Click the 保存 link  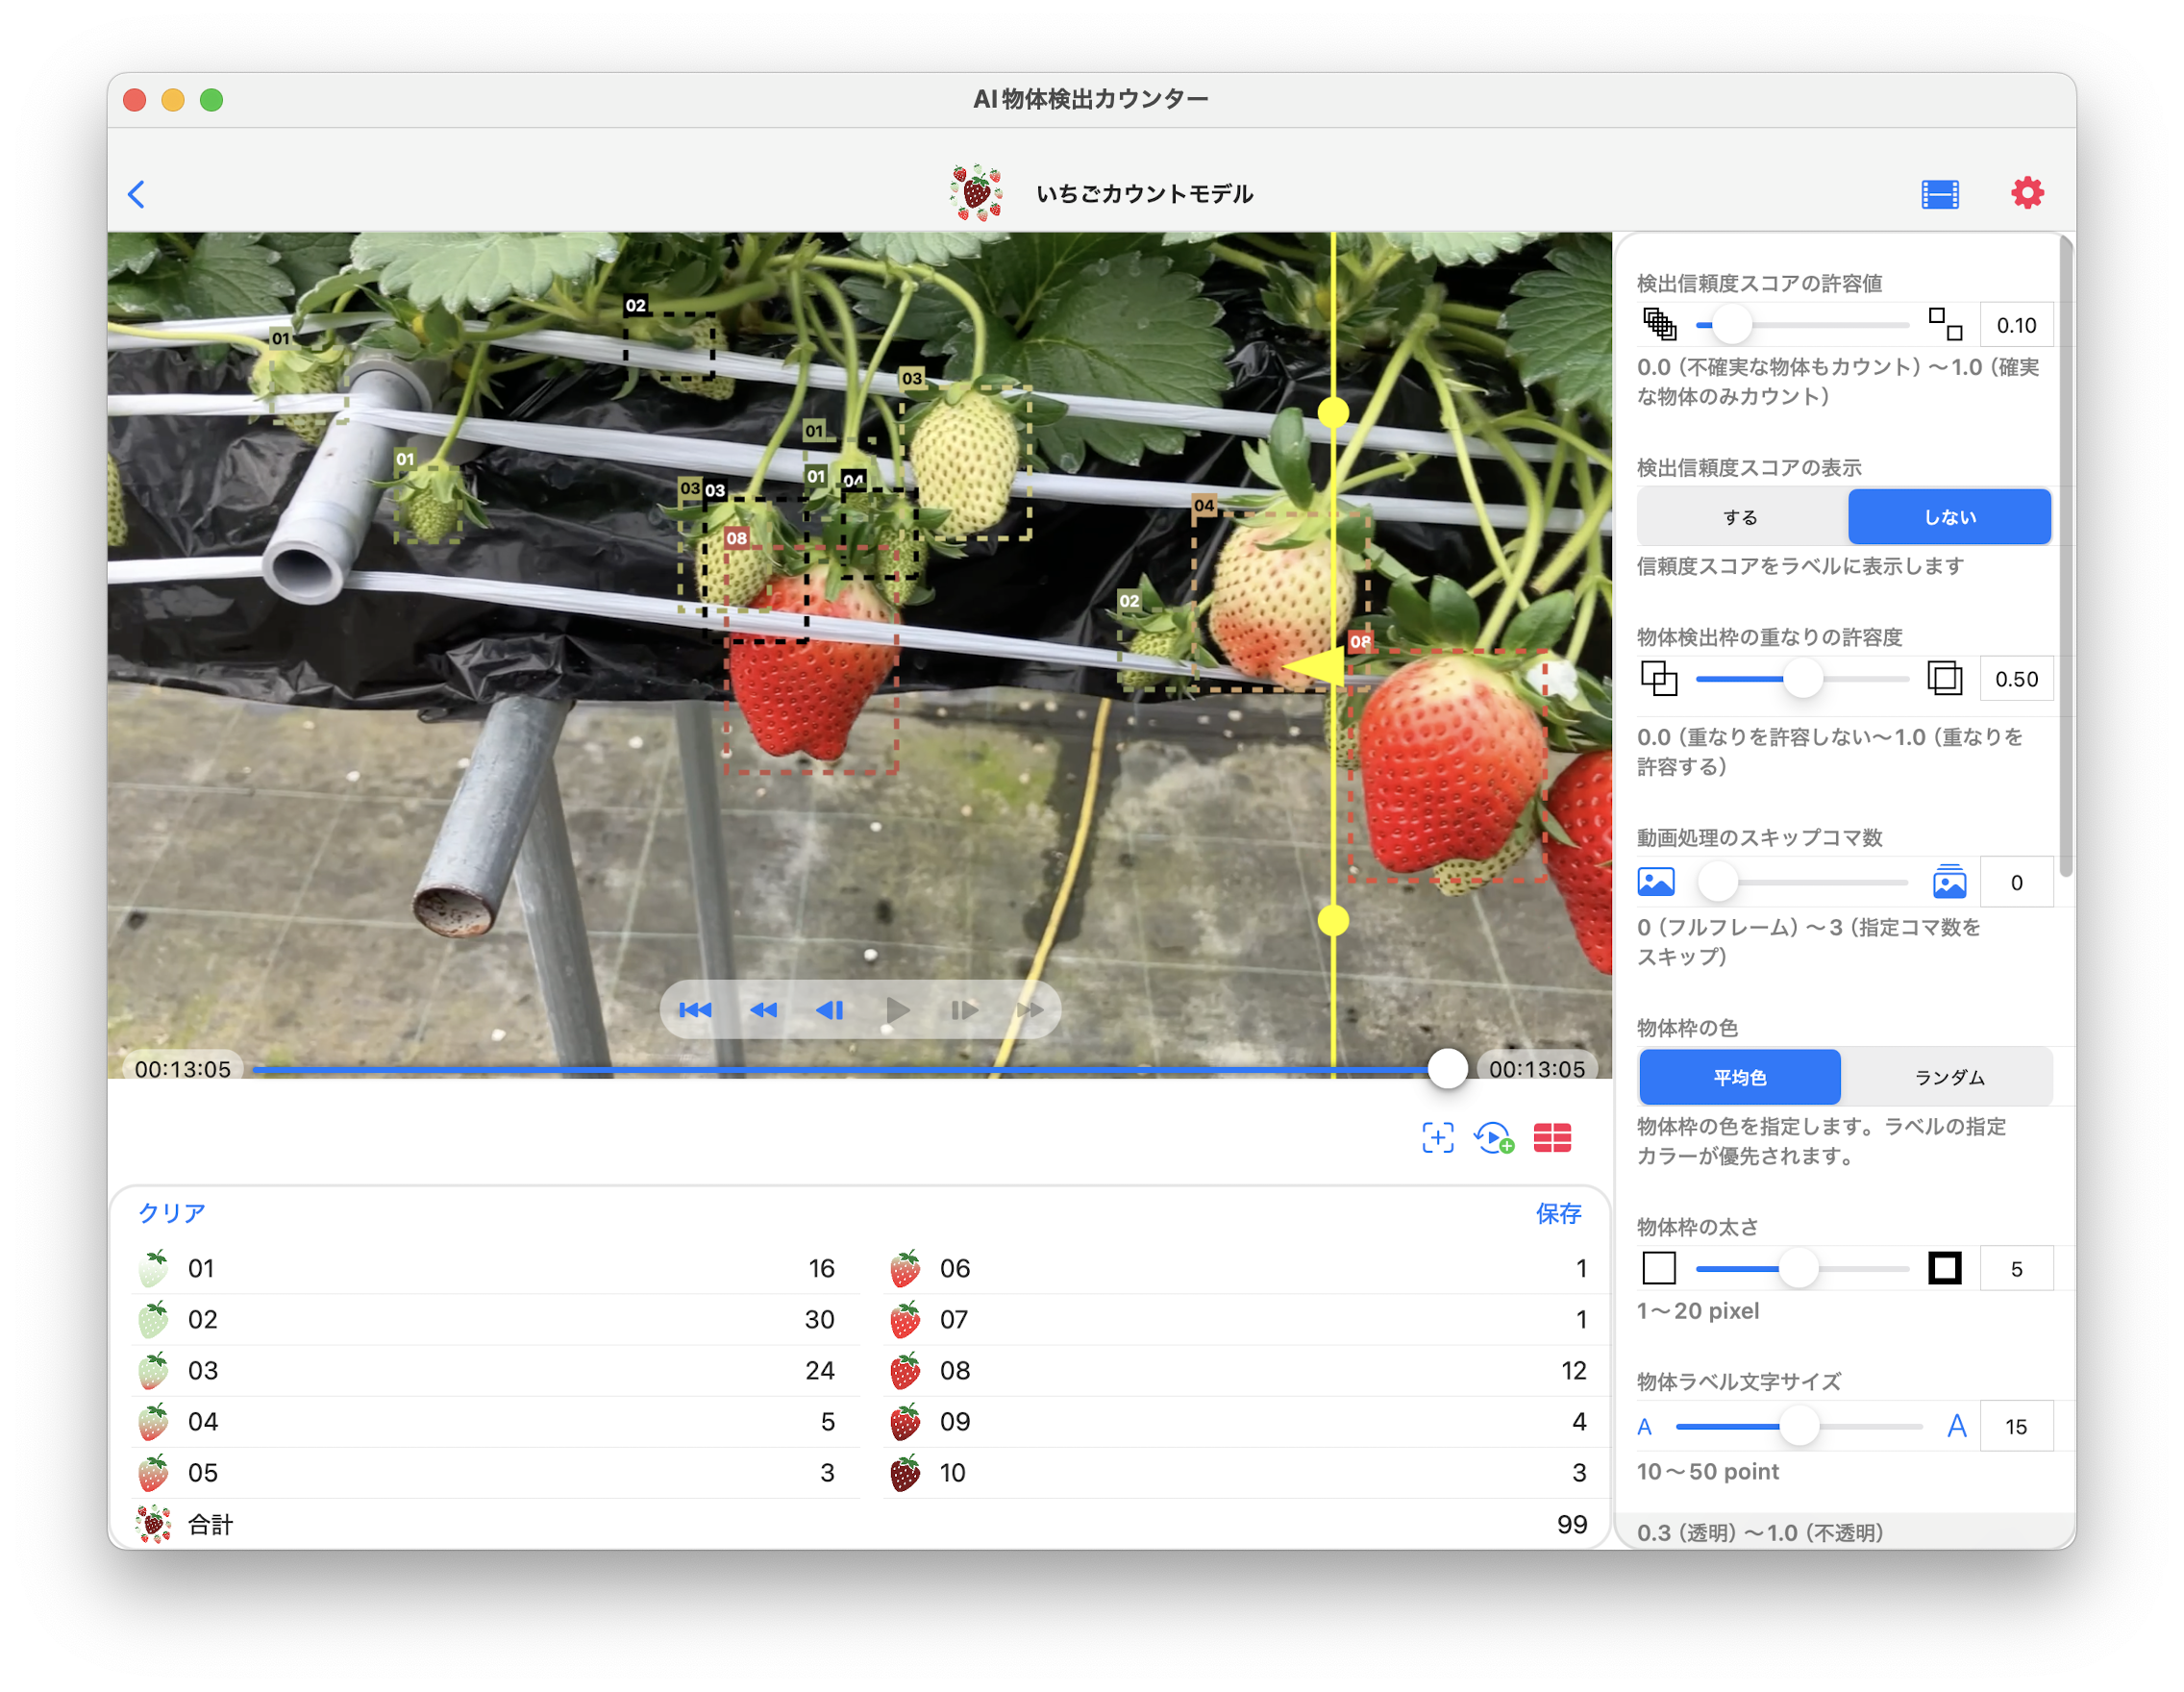tap(1557, 1212)
